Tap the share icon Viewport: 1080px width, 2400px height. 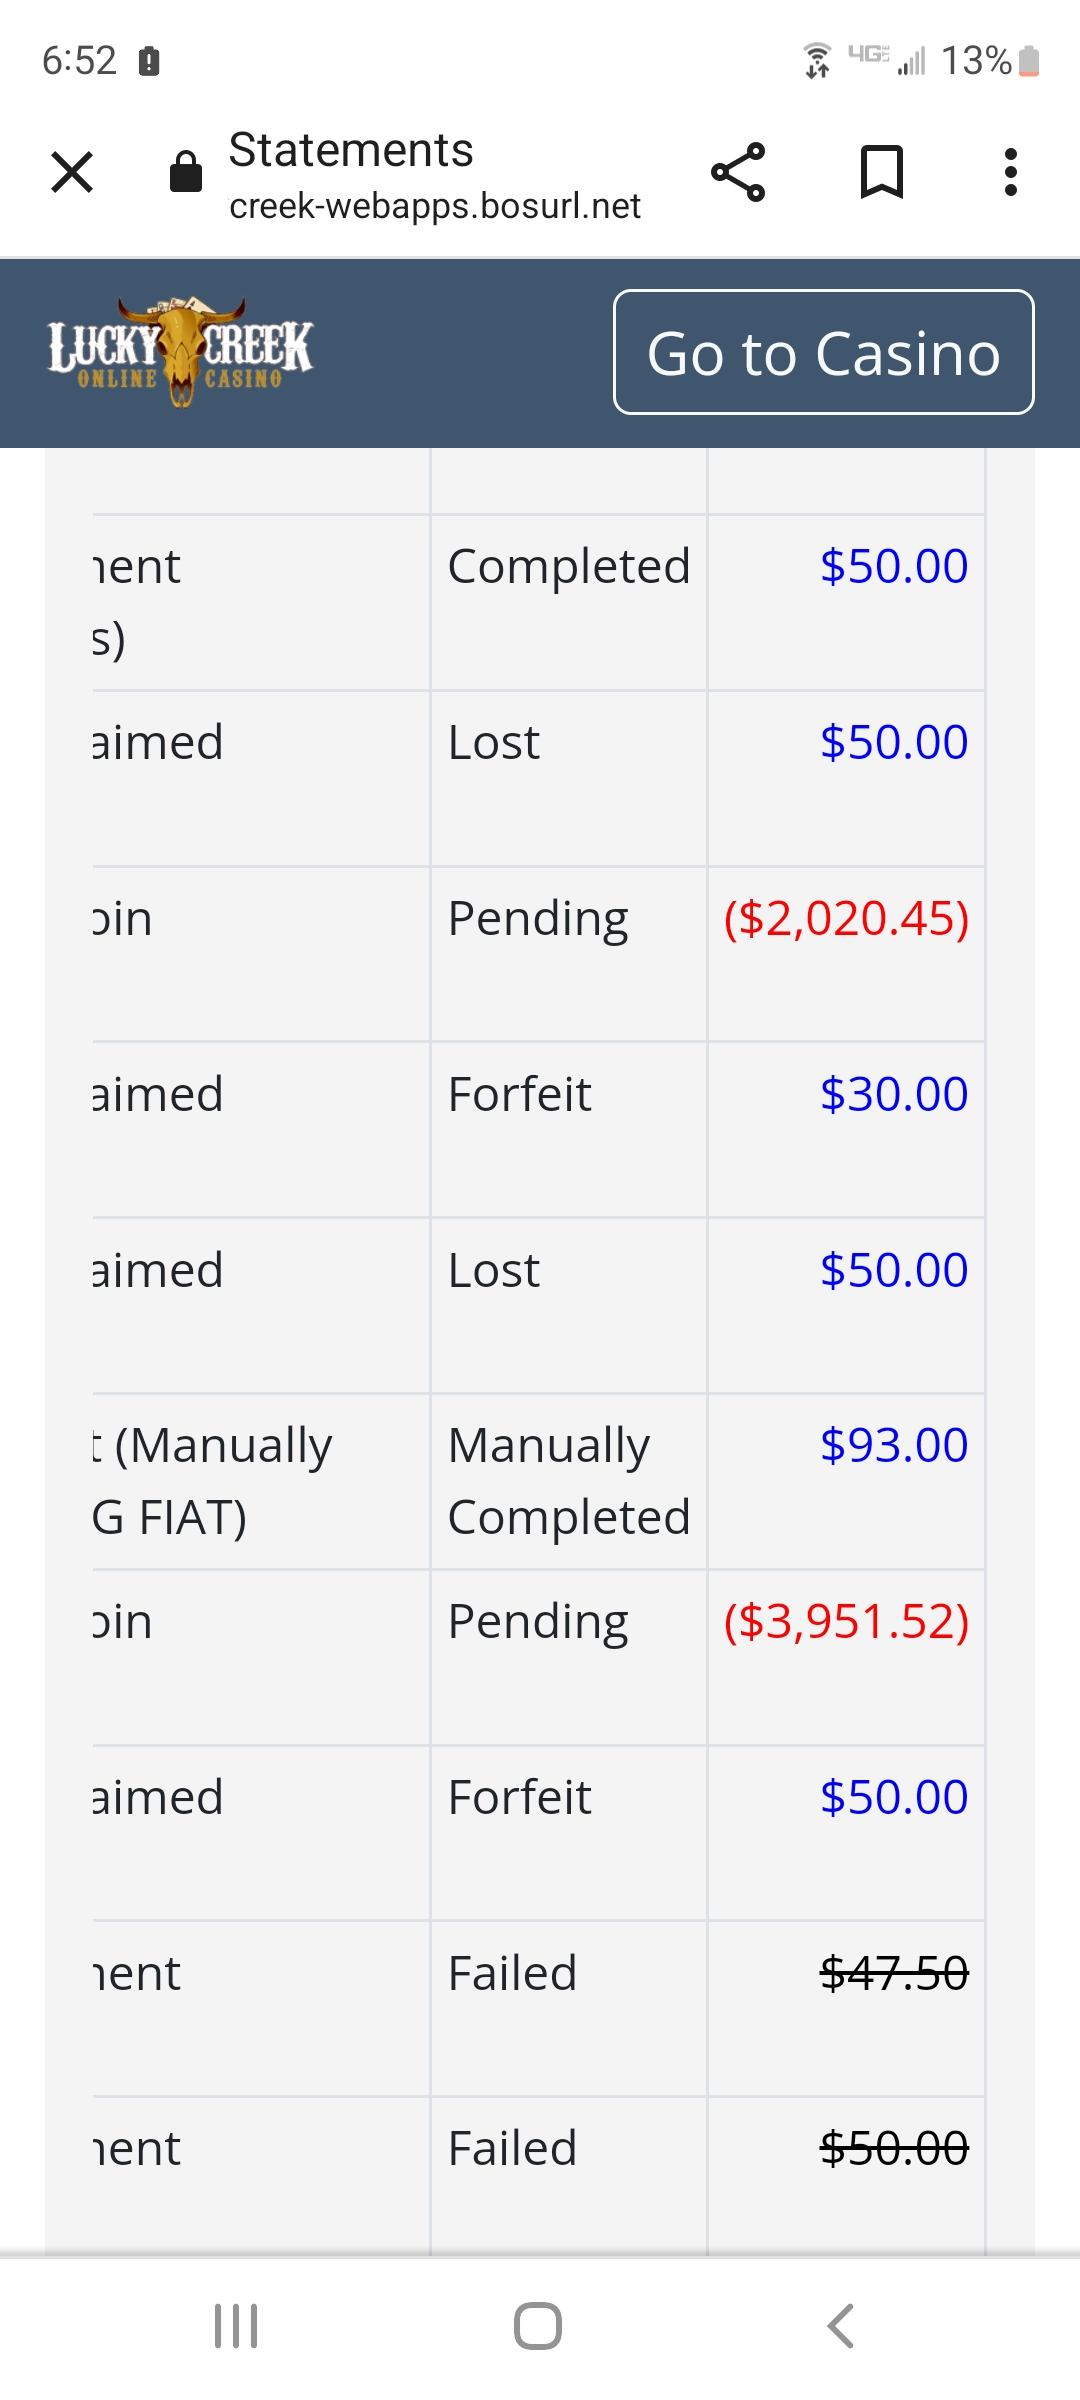tap(738, 172)
